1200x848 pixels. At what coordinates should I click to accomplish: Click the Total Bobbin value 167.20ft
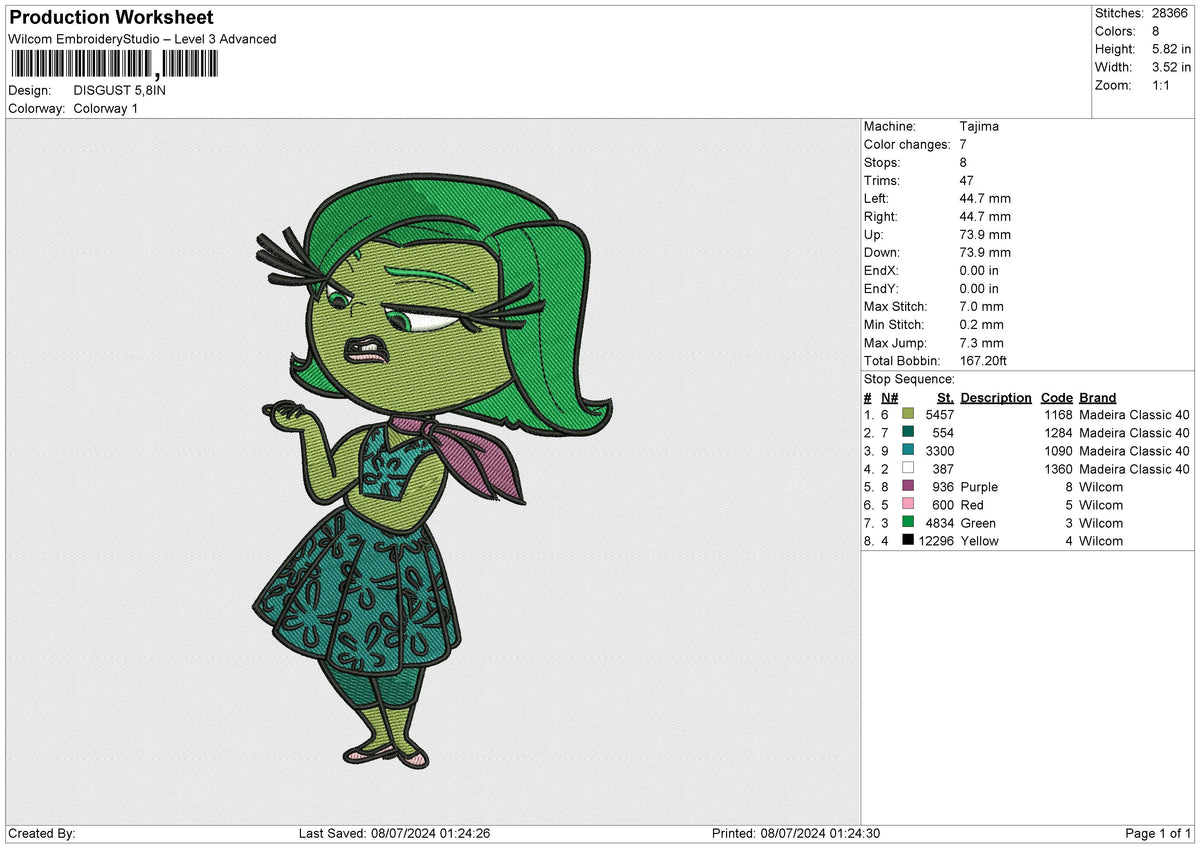click(x=983, y=361)
